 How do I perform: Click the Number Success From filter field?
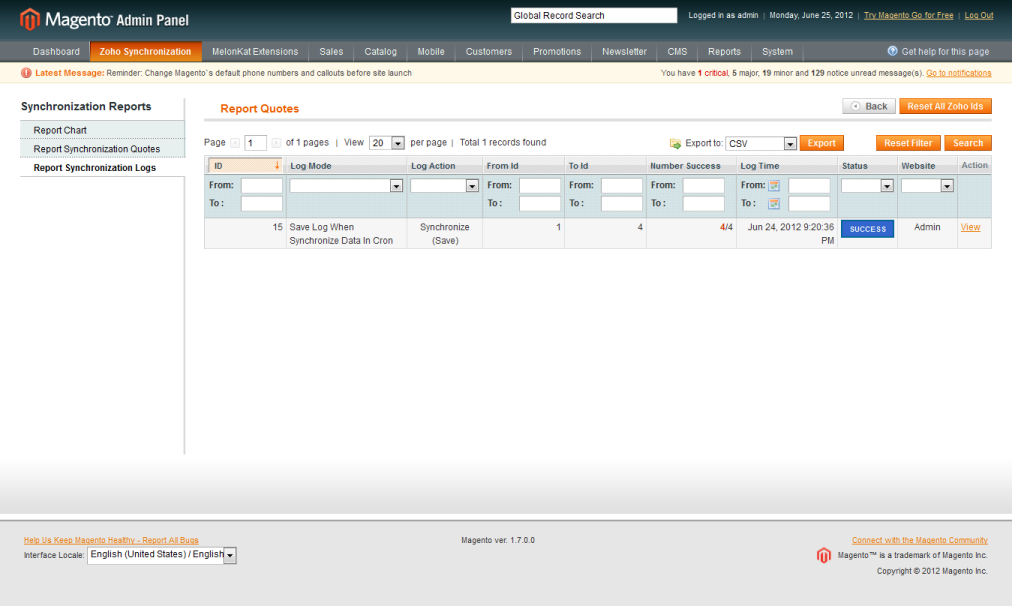pos(703,186)
